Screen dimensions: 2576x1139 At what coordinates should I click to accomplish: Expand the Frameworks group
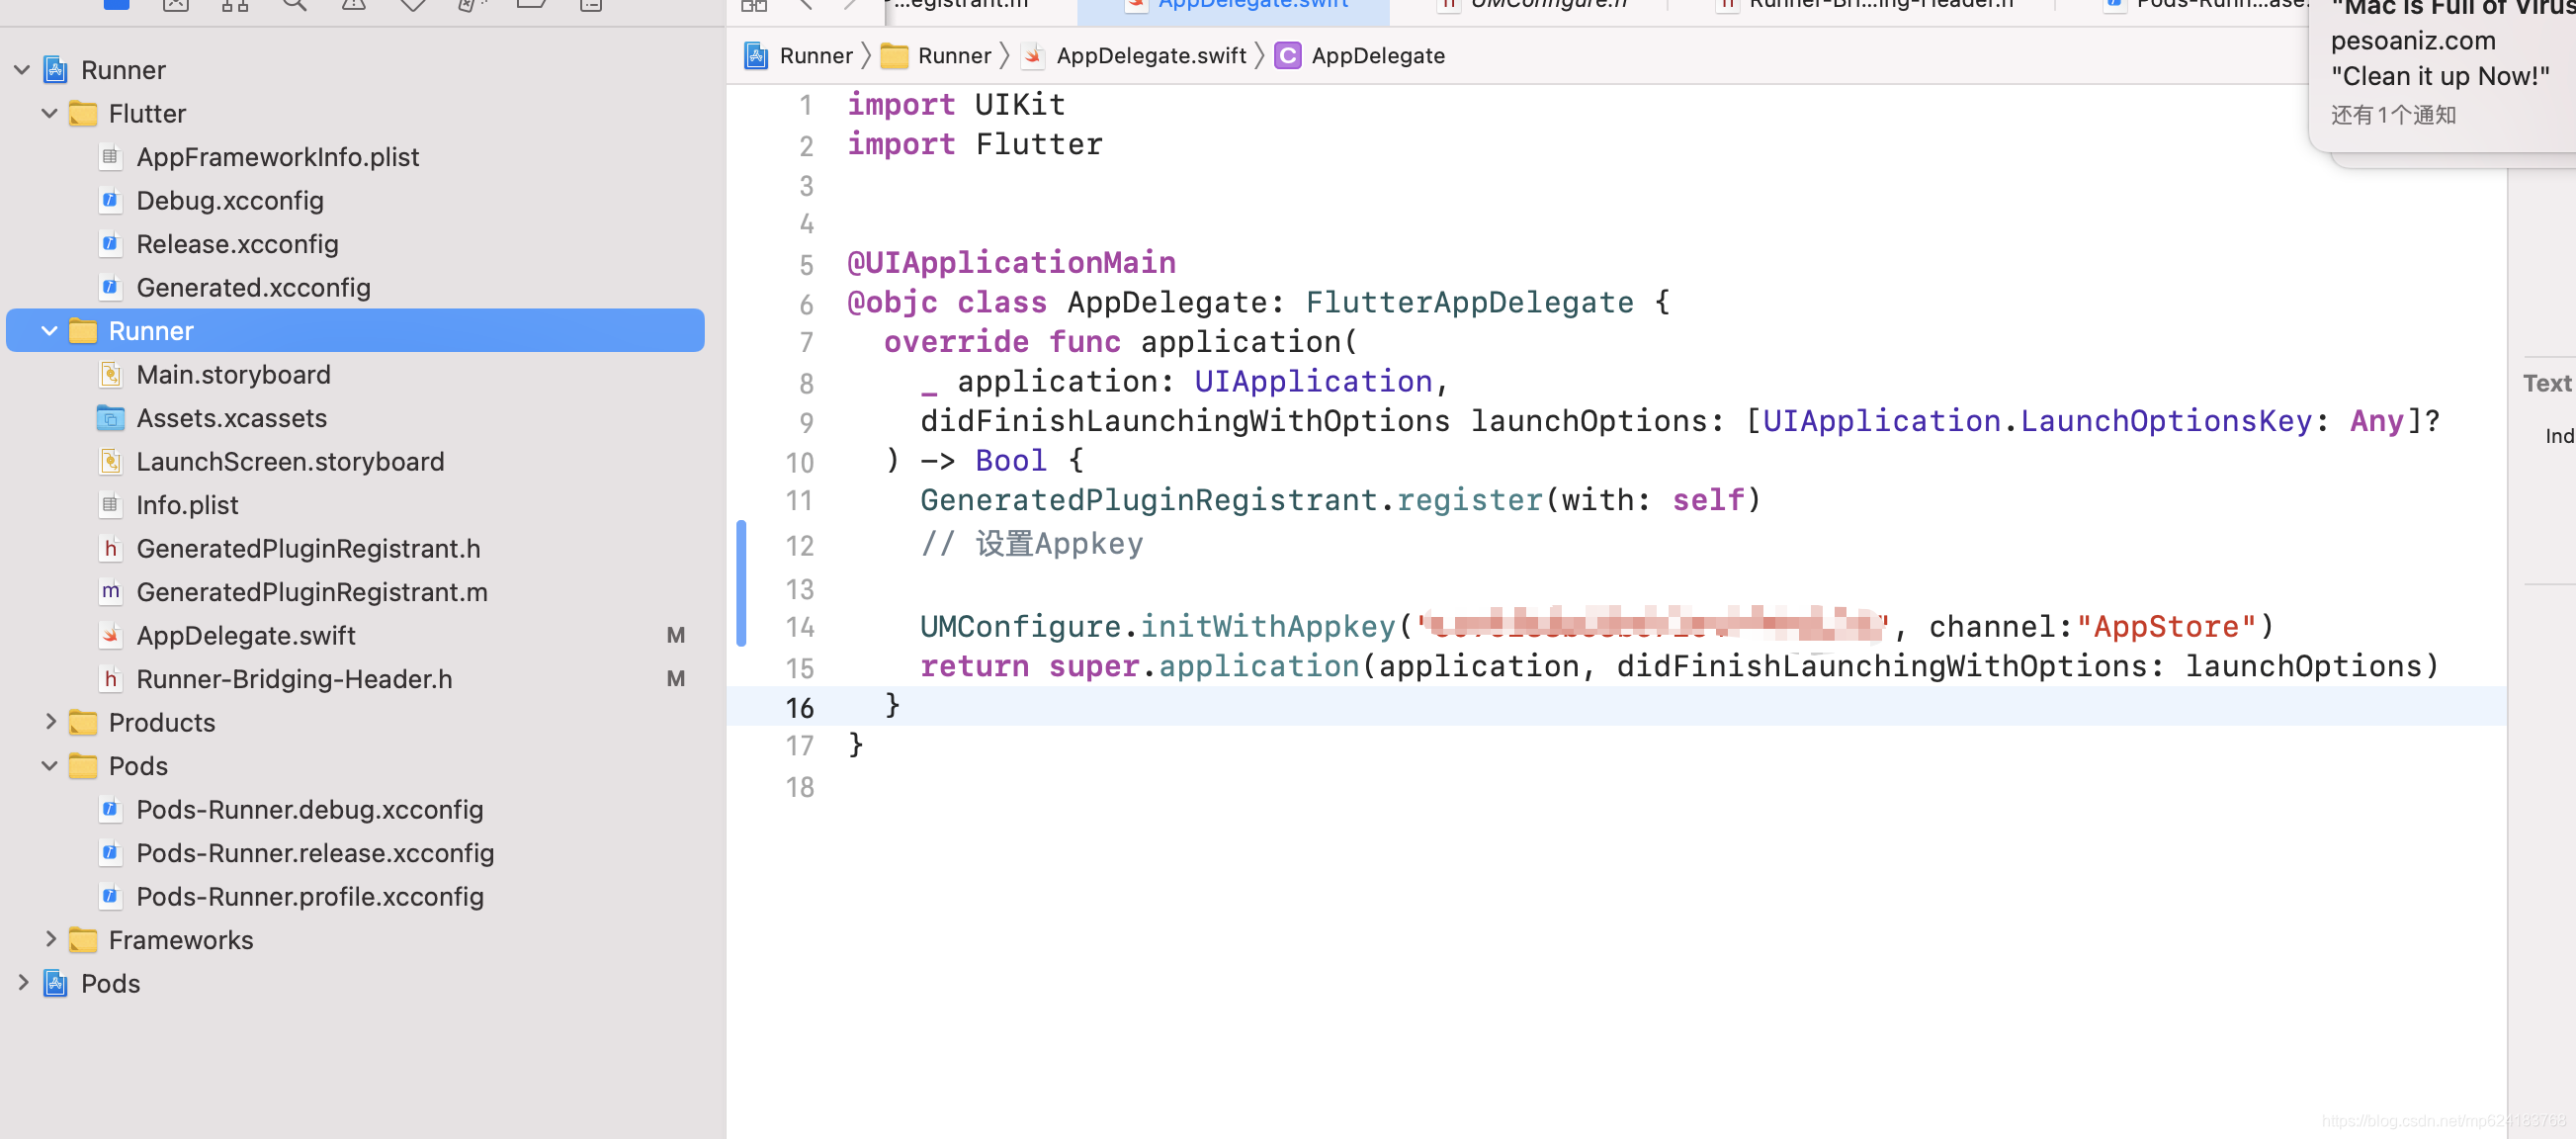coord(51,939)
